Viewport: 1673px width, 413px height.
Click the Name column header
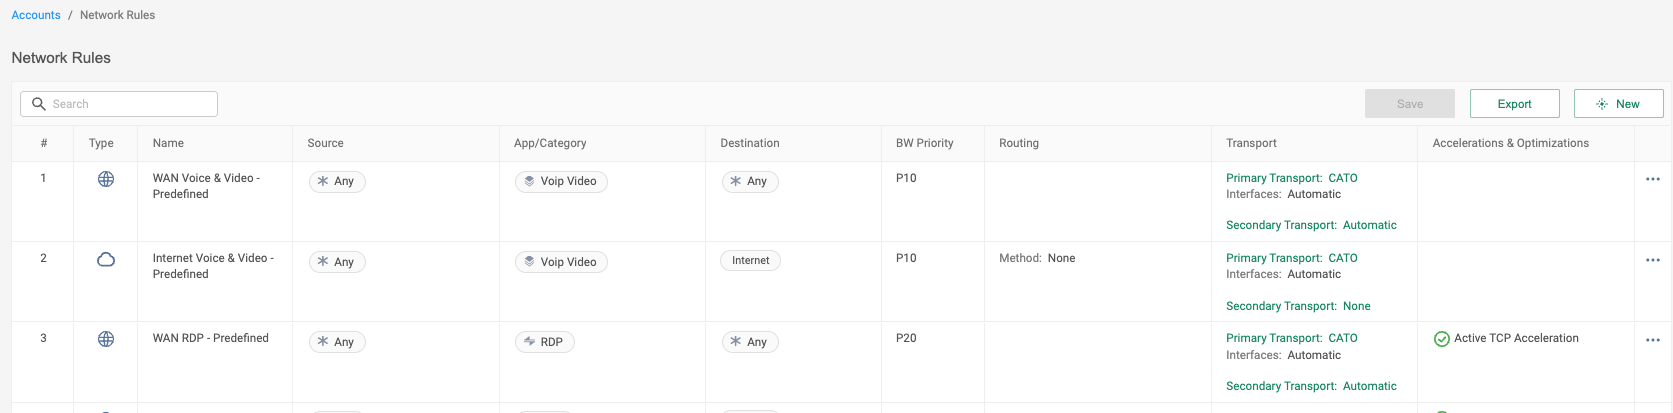pos(168,143)
